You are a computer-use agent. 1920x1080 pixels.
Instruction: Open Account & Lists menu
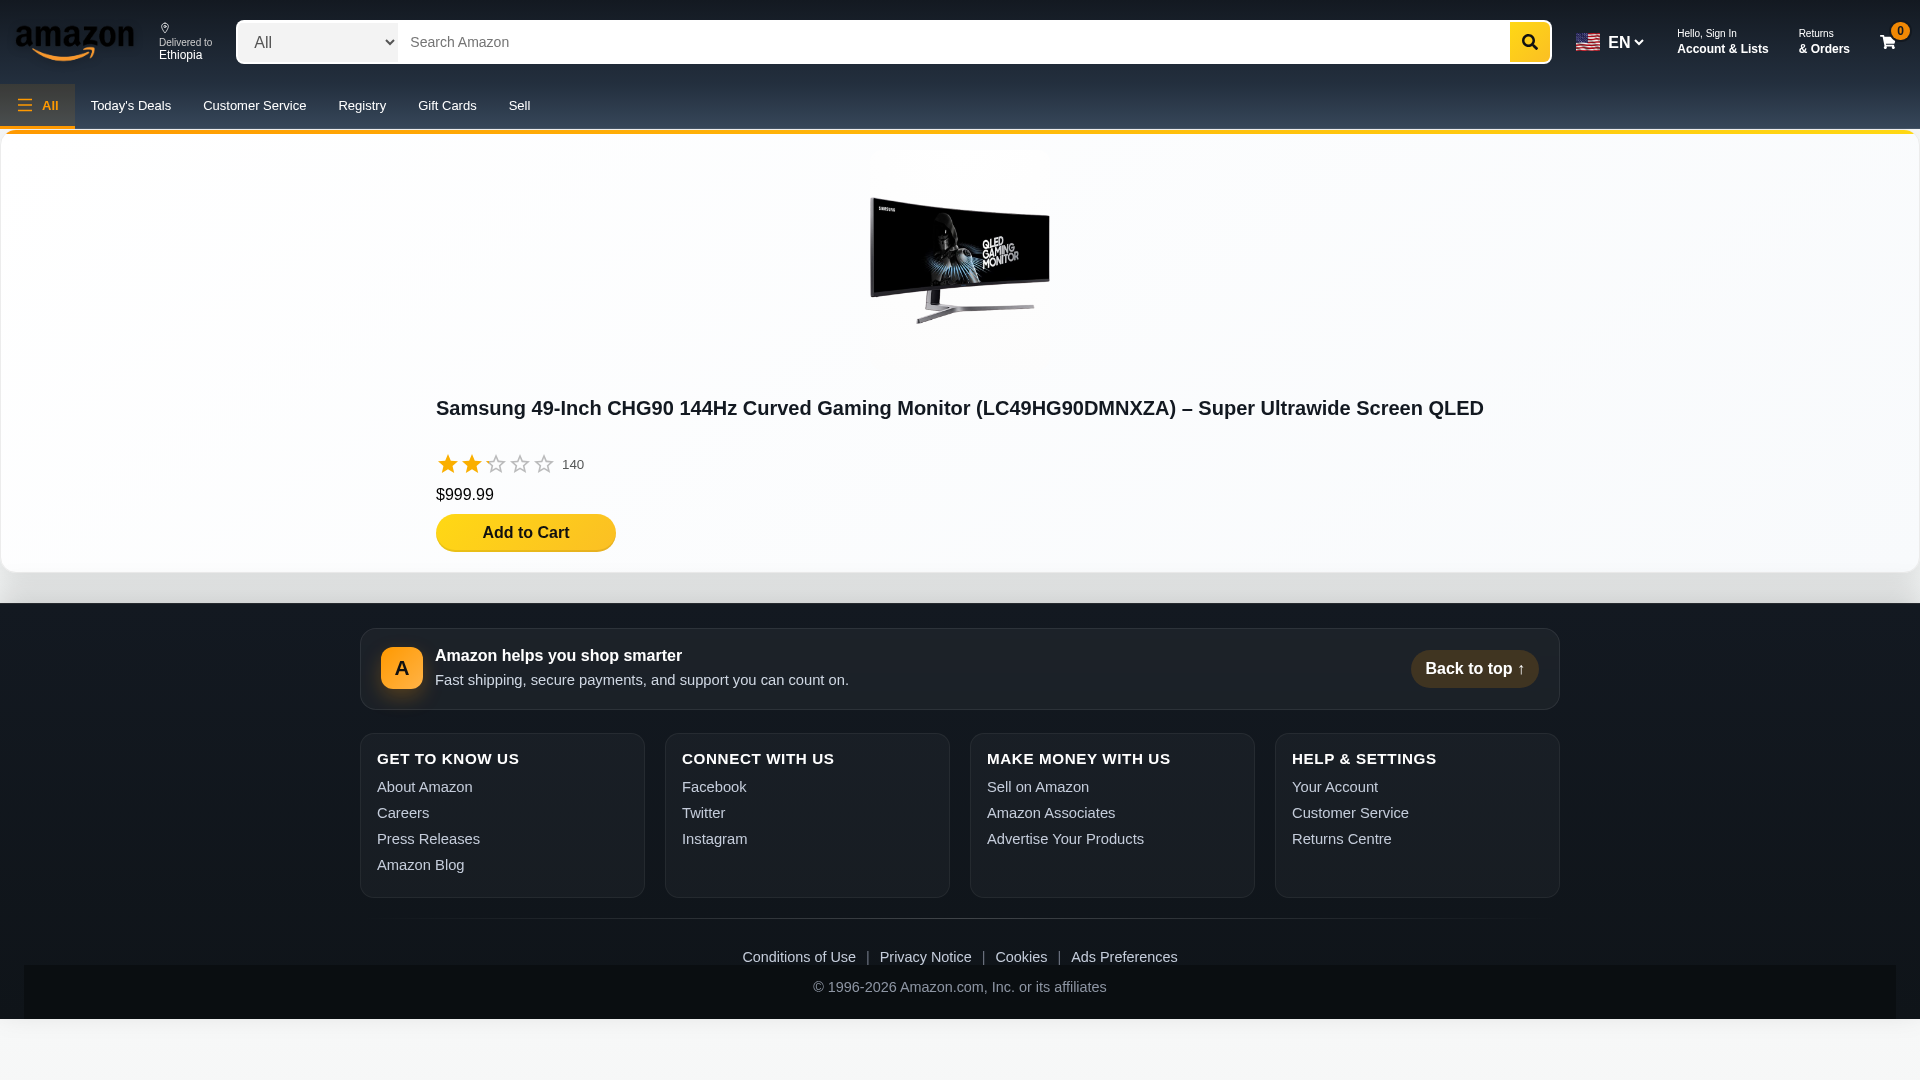1722,42
